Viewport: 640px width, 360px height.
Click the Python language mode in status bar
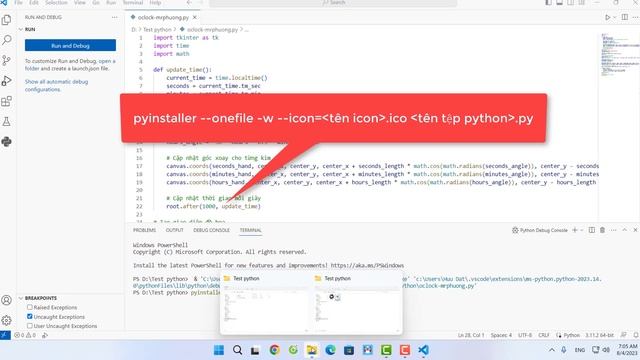pos(571,335)
